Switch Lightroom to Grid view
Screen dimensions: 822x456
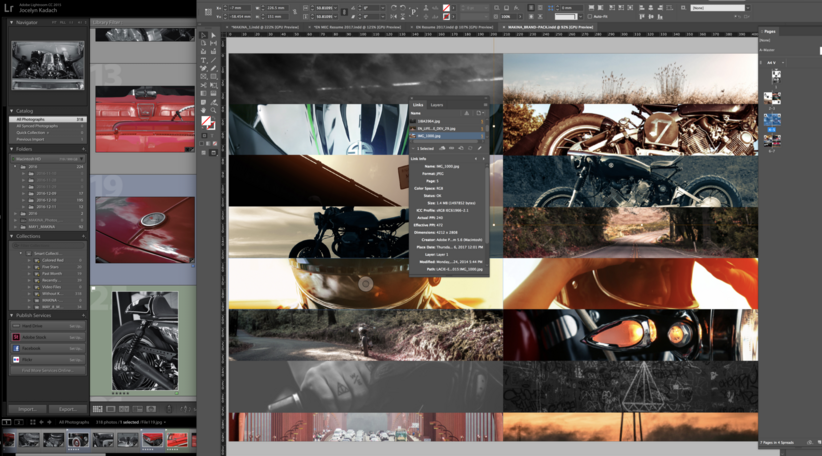click(98, 409)
